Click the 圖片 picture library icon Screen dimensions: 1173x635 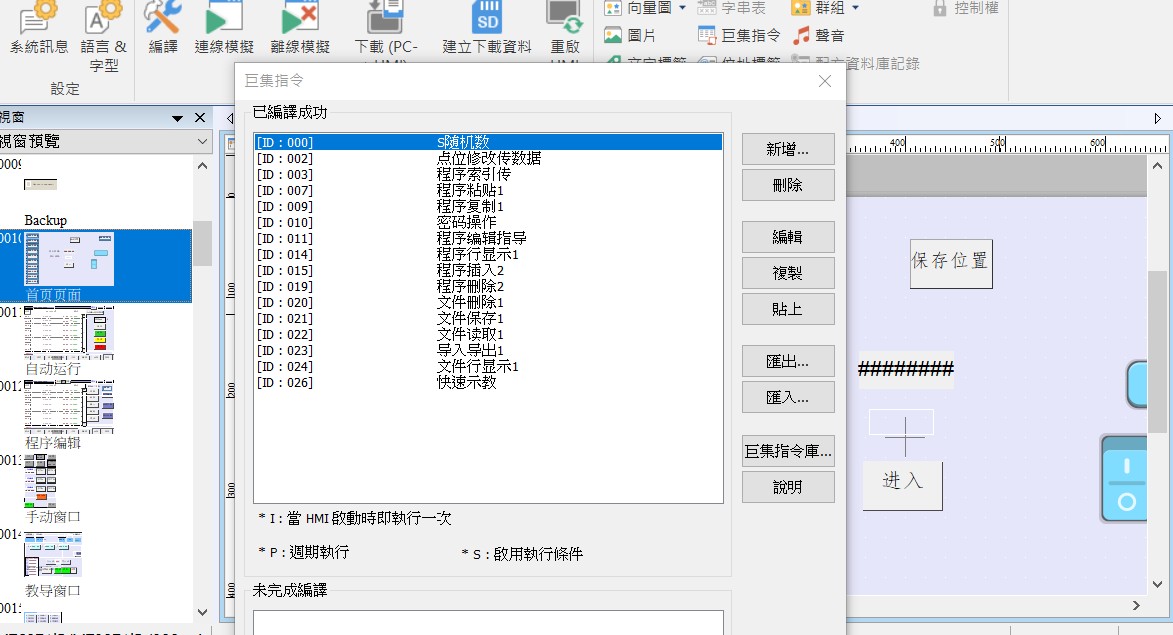click(613, 36)
